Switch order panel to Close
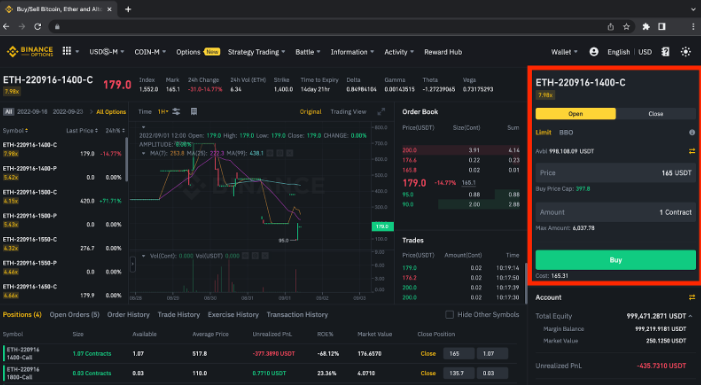Image resolution: width=701 pixels, height=385 pixels. [x=656, y=114]
